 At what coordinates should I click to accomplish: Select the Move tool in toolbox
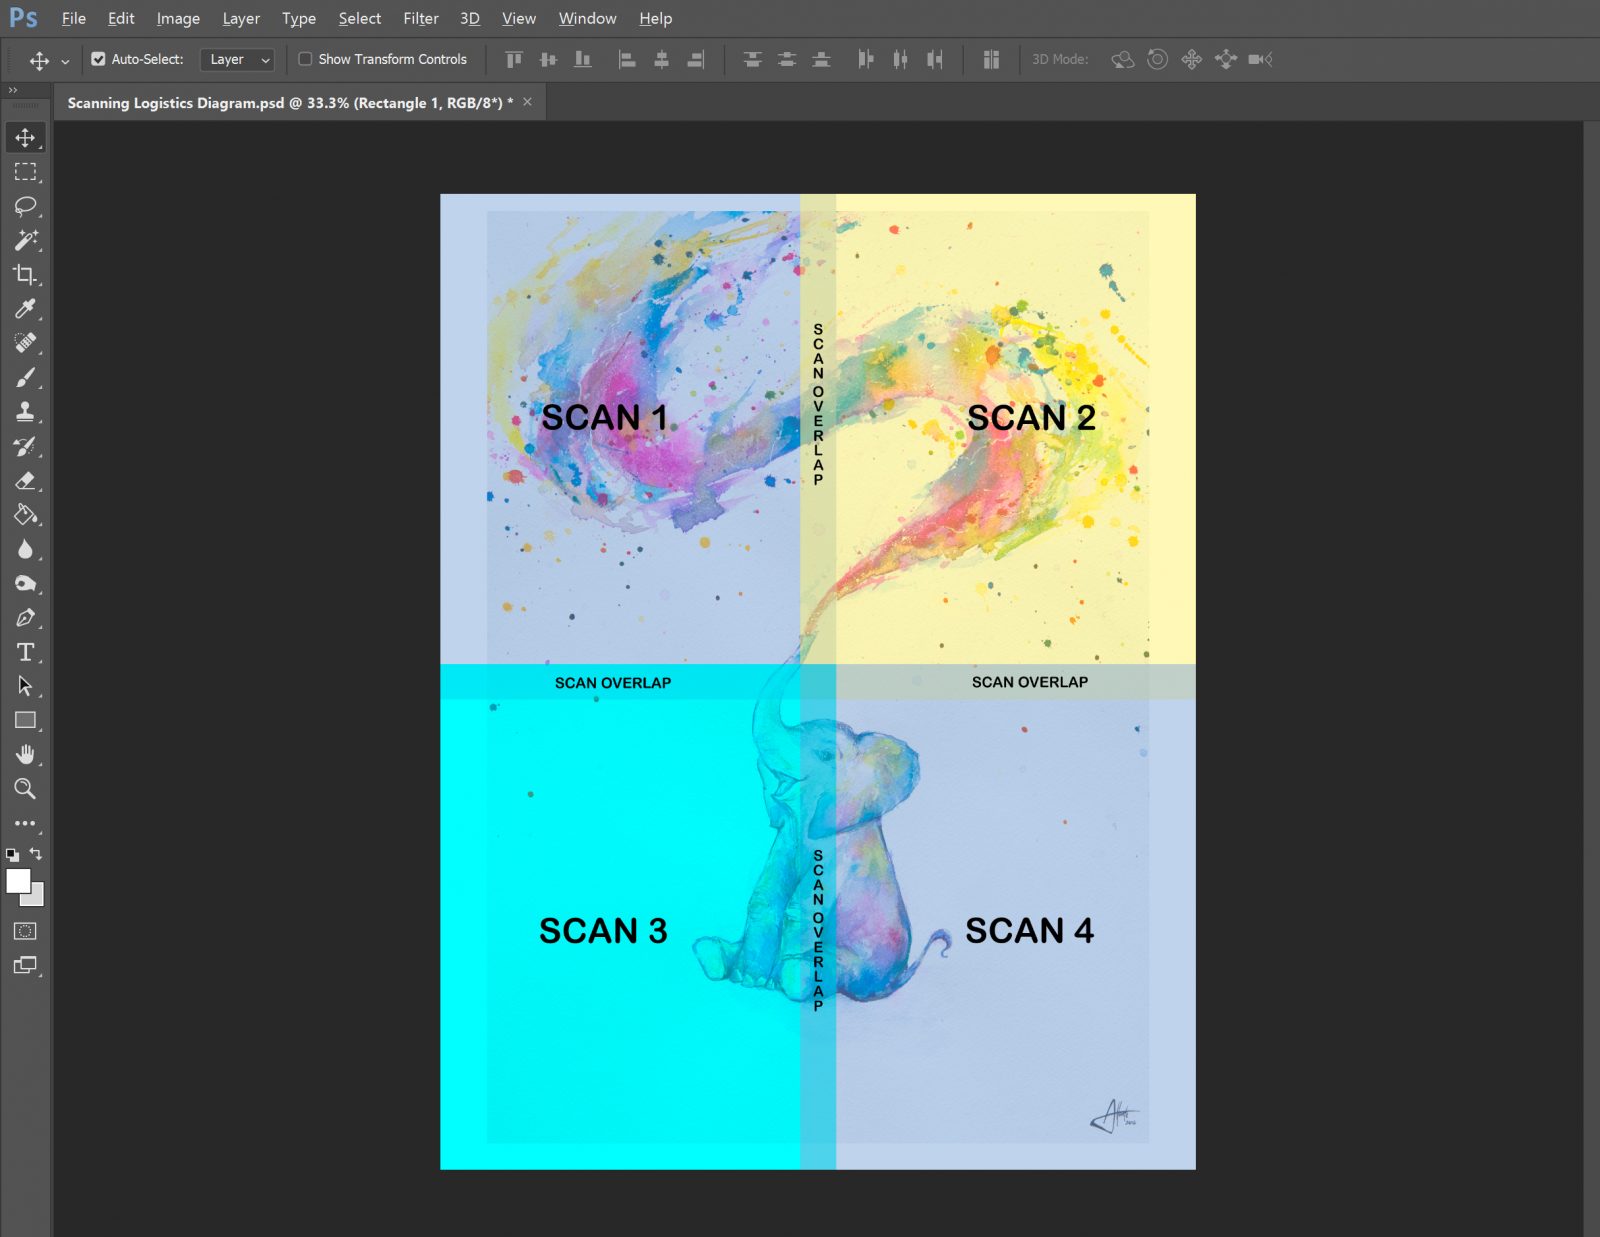point(25,138)
